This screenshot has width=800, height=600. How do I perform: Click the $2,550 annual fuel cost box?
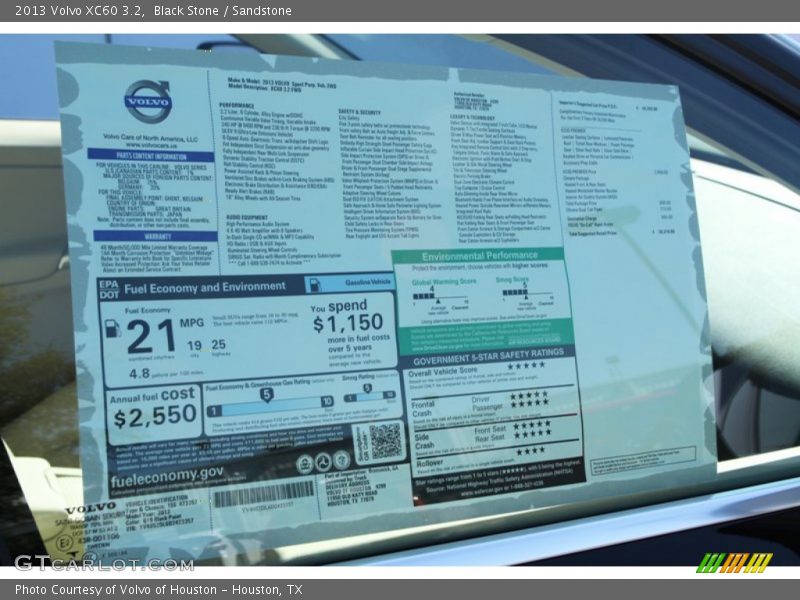point(154,411)
